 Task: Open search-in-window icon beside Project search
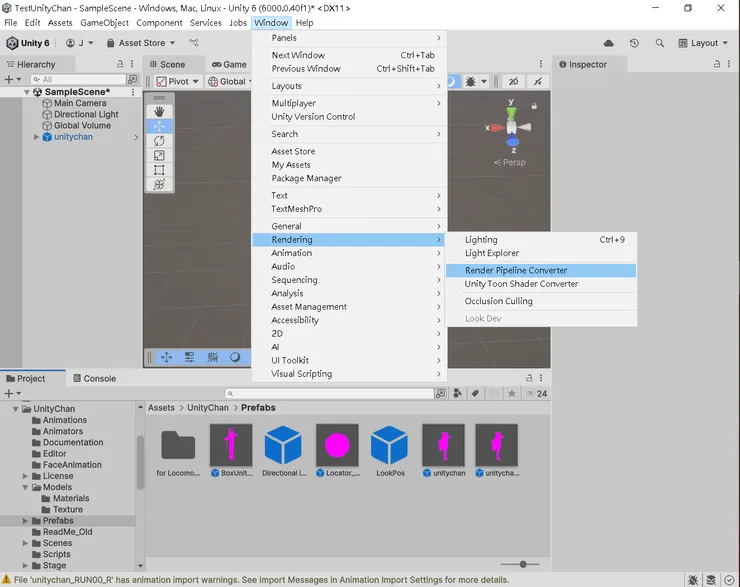(x=440, y=393)
